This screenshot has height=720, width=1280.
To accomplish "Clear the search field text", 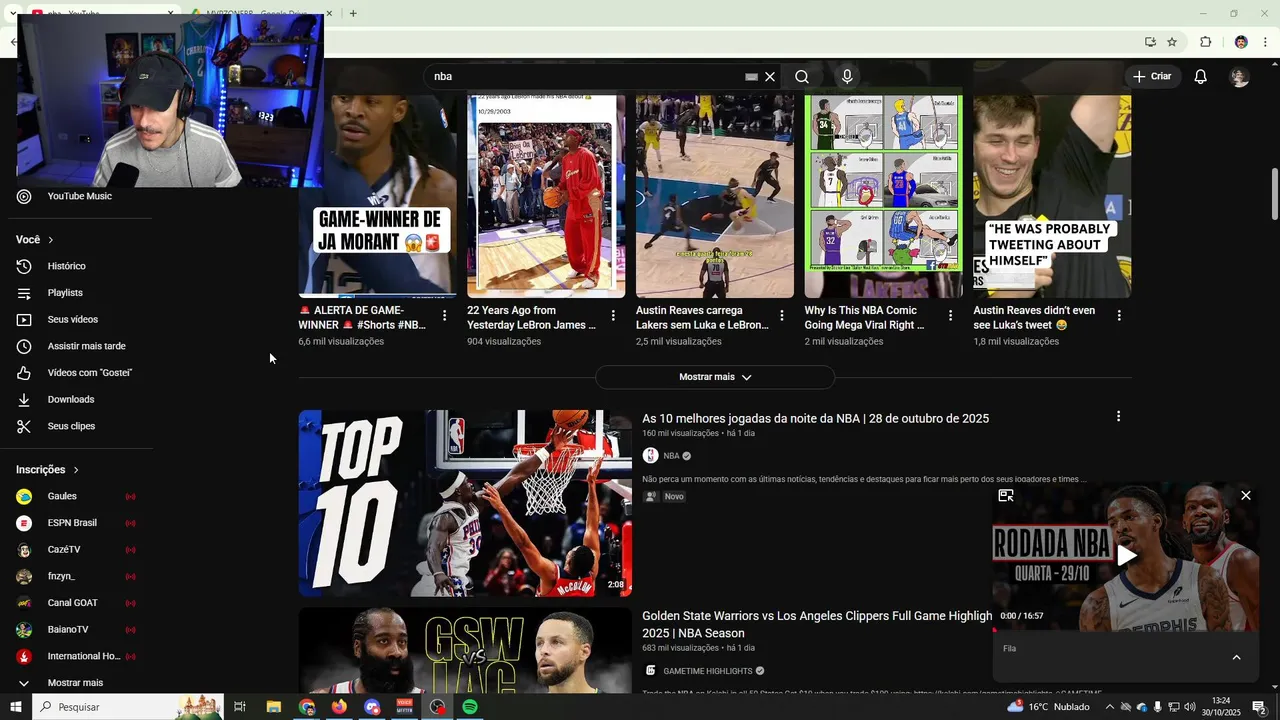I will click(x=770, y=77).
